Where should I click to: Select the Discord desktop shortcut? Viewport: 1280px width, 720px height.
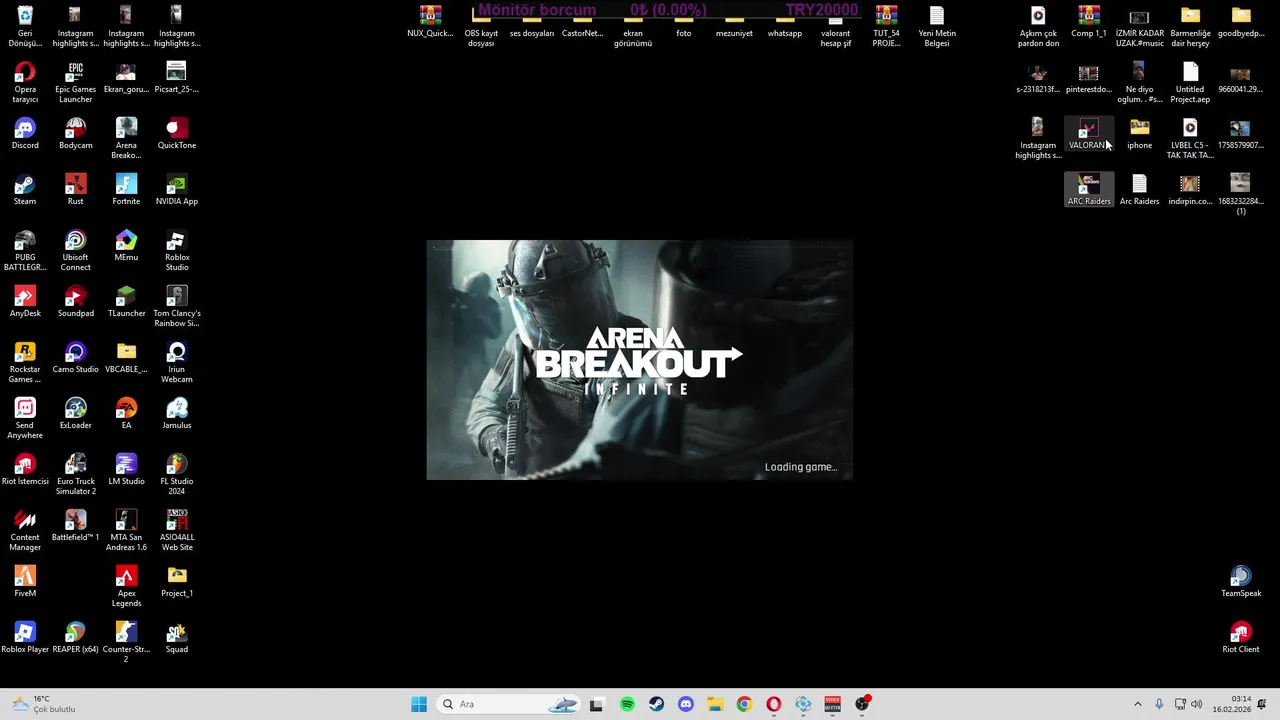point(25,133)
